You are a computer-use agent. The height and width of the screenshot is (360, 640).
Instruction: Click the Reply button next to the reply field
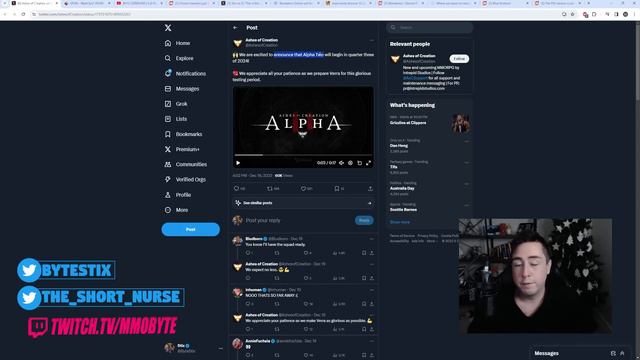[364, 220]
